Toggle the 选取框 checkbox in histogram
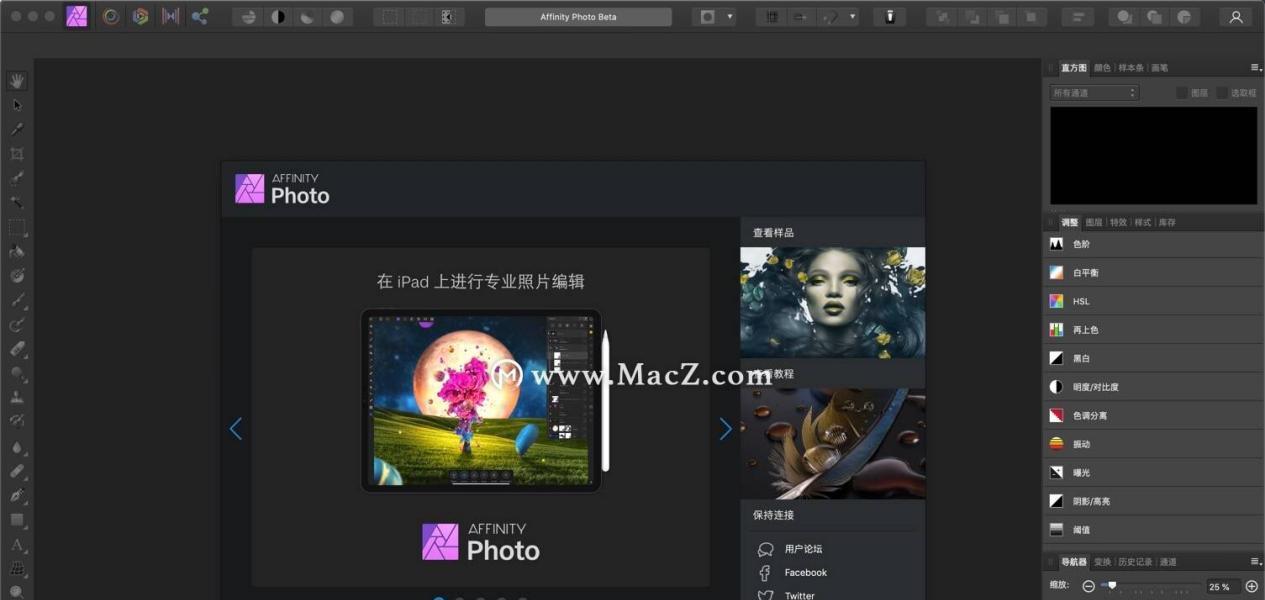Screen dimensions: 1265x600 [x=1222, y=93]
